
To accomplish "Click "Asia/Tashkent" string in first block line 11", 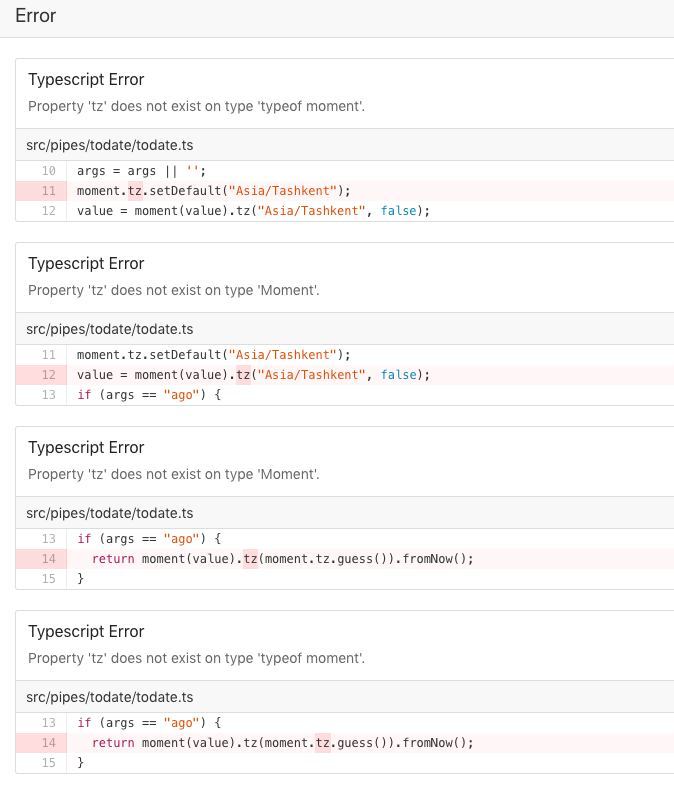I will 282,191.
